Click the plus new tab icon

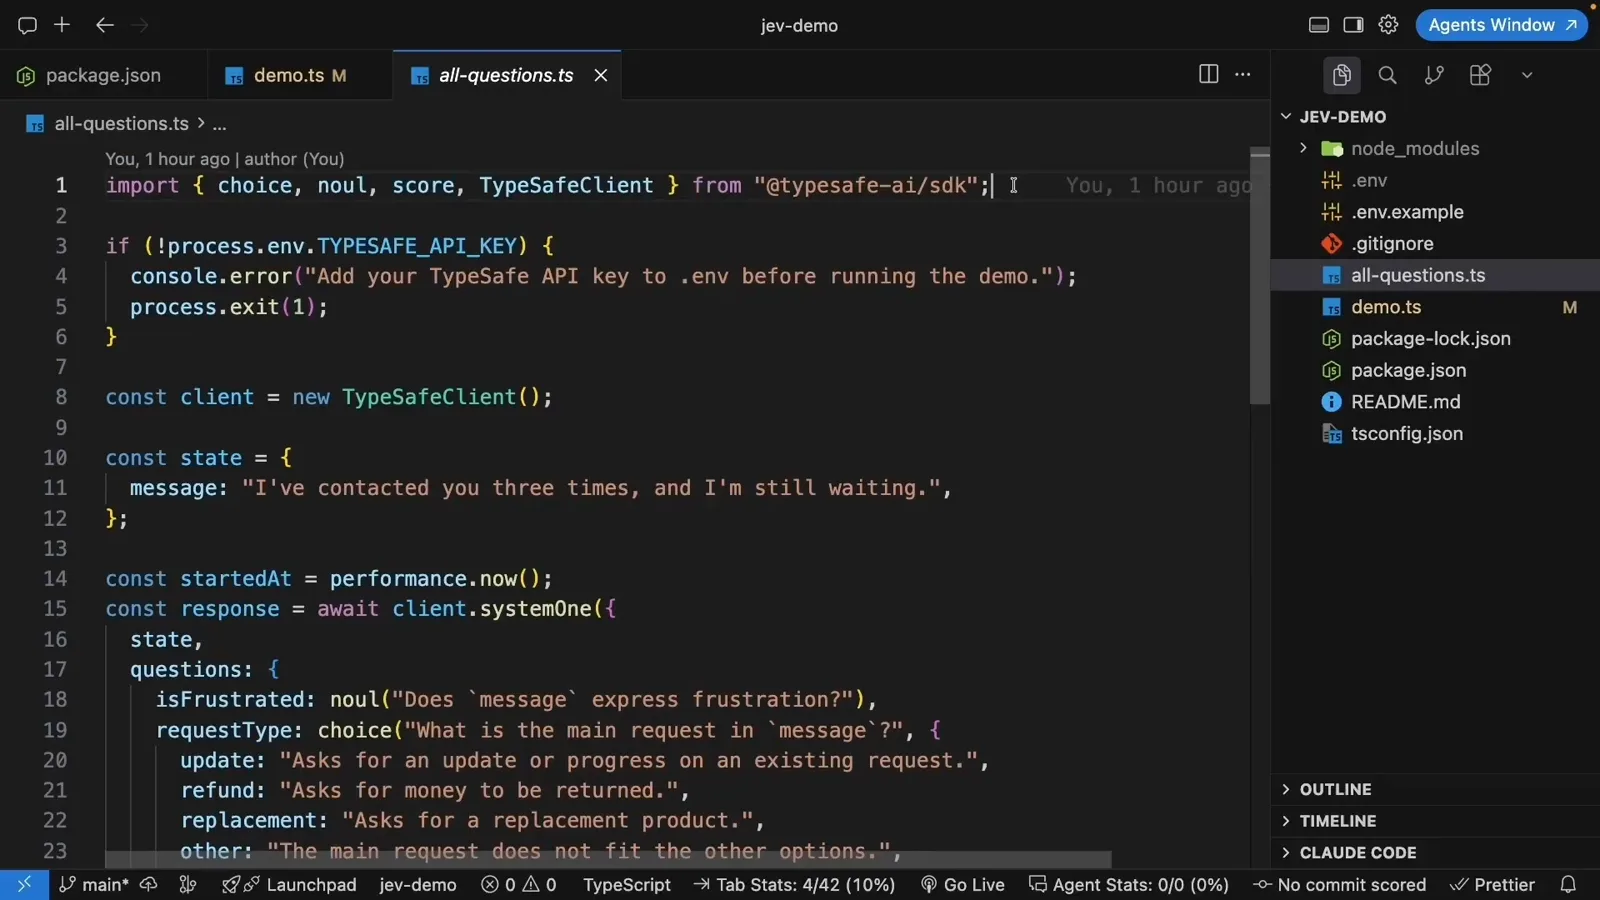[62, 25]
